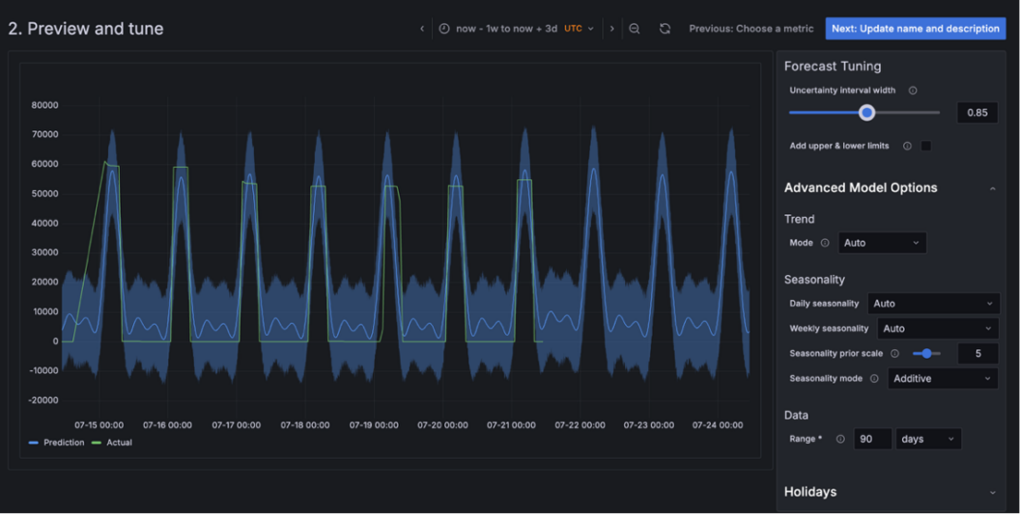Click the 07-18 00:00 axis label
1024x516 pixels.
coord(304,426)
